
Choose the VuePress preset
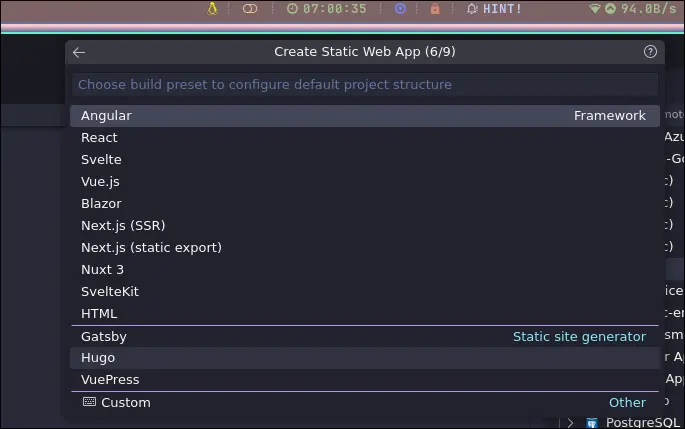(365, 380)
